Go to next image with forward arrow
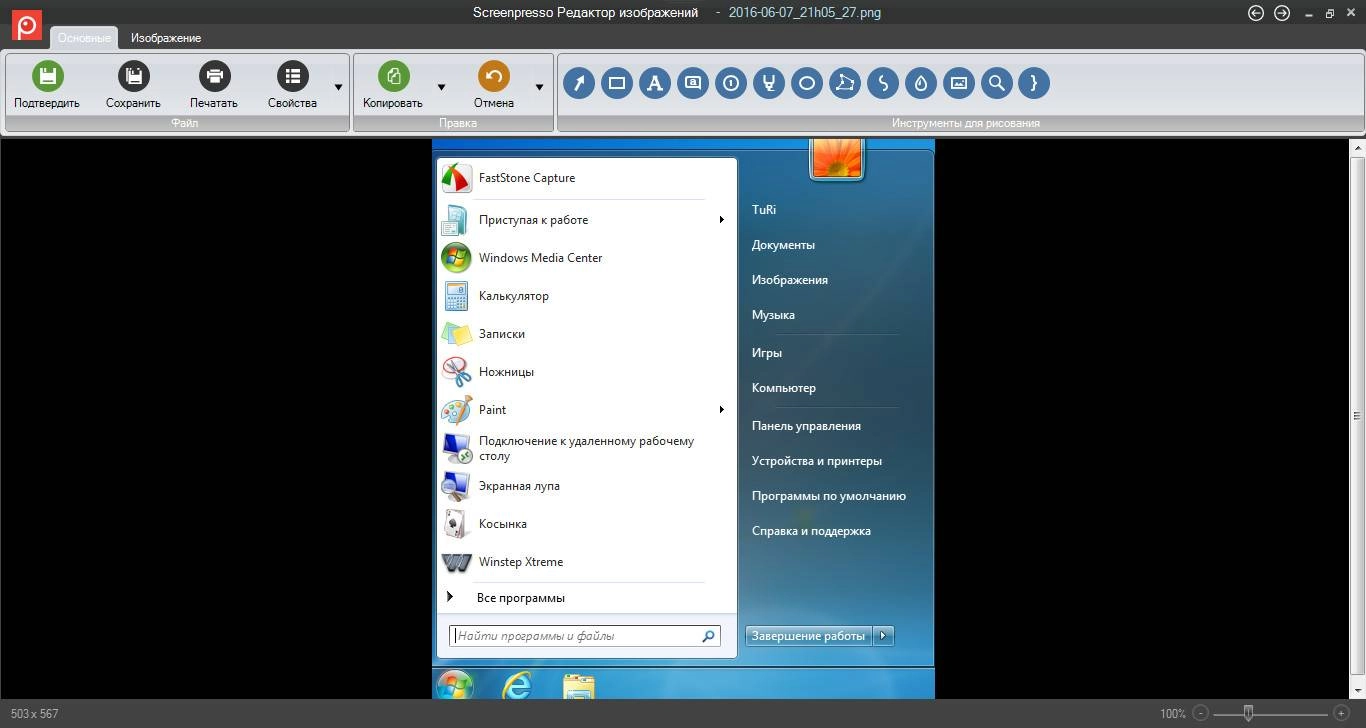 click(1282, 13)
